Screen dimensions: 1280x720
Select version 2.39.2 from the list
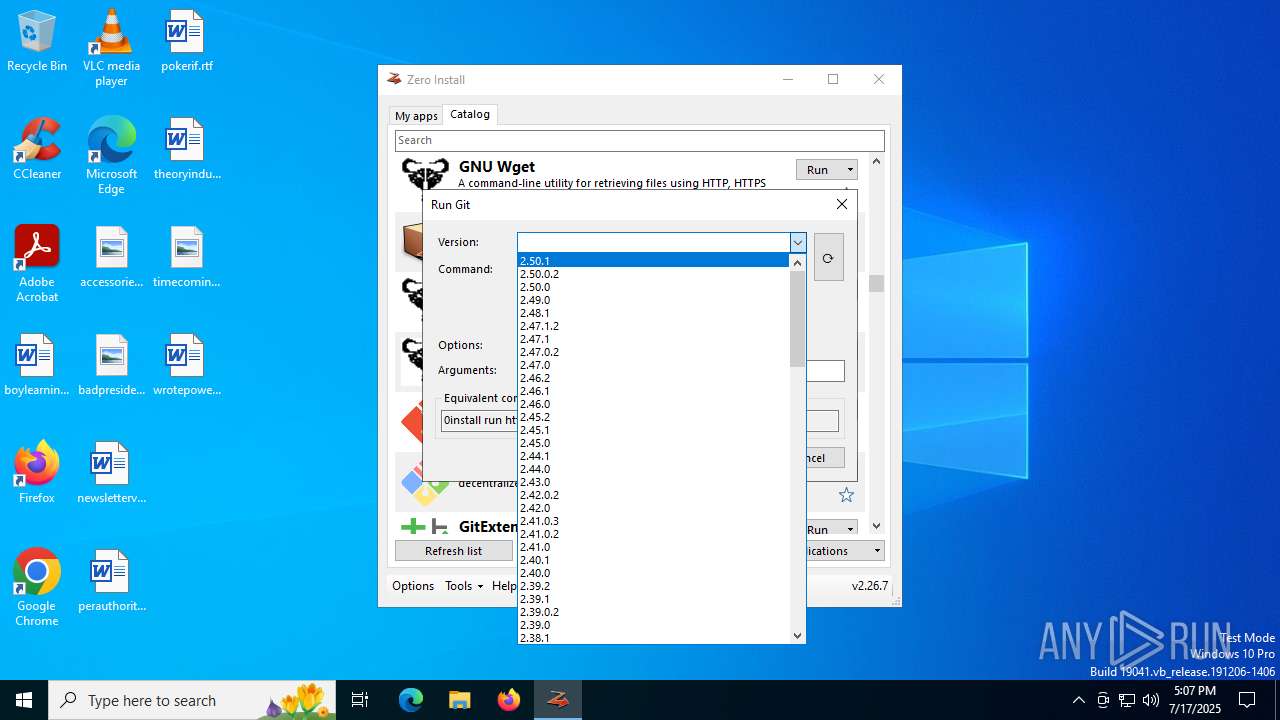click(x=654, y=586)
